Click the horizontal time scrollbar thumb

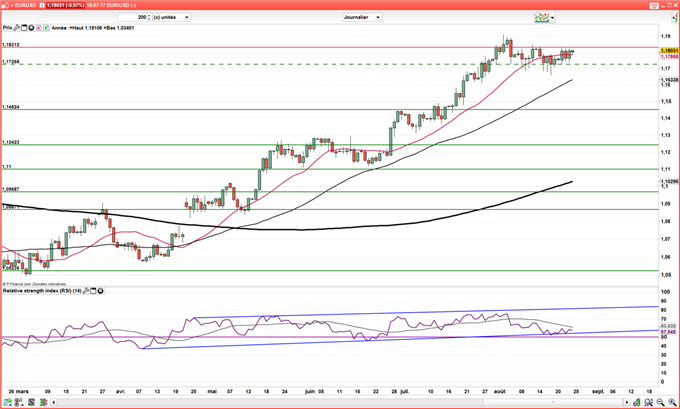pos(553,402)
